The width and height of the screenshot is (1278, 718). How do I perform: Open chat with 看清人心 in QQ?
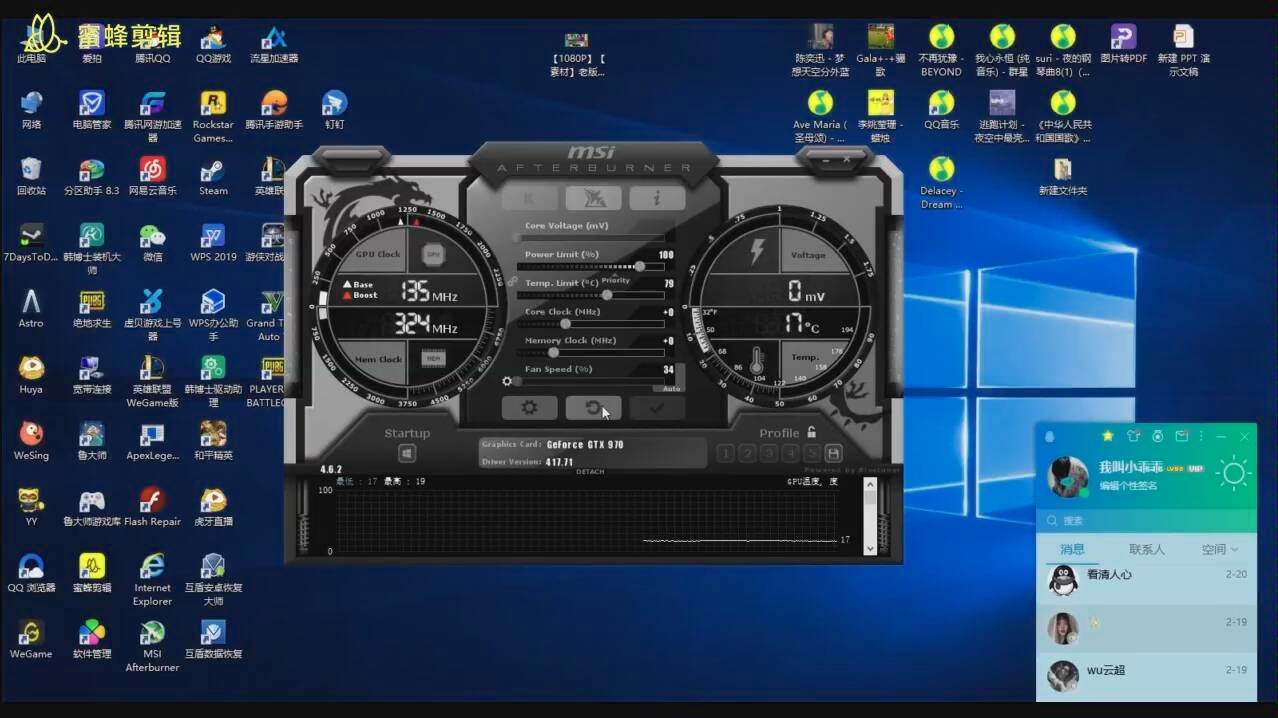(x=1146, y=580)
